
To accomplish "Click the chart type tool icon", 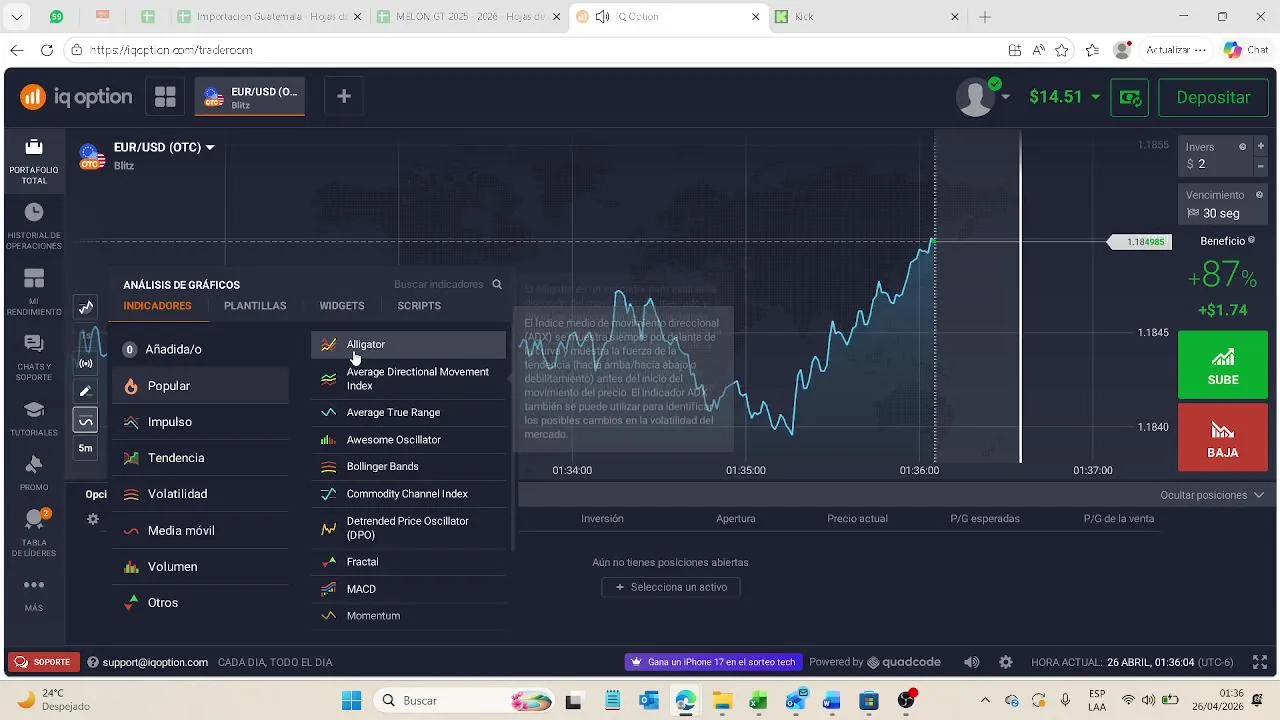I will coord(86,307).
